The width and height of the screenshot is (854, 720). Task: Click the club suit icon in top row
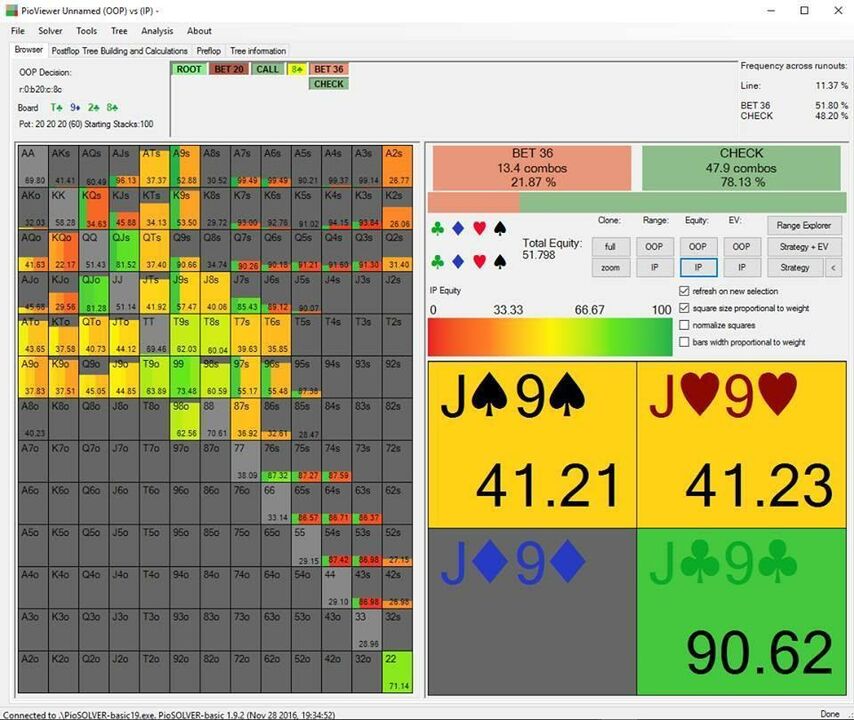437,229
